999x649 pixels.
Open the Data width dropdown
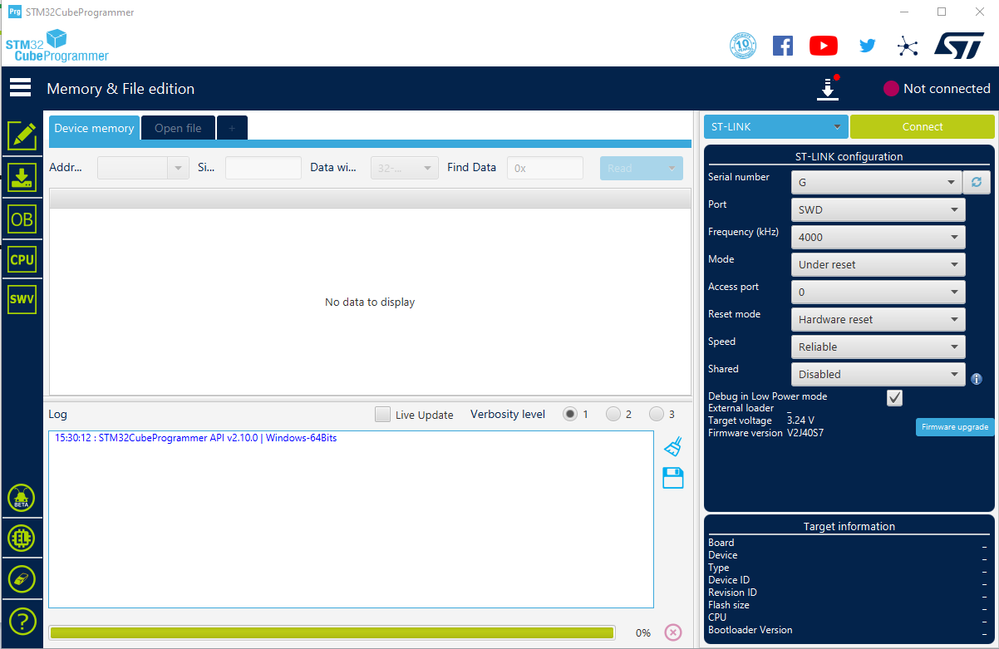(405, 168)
